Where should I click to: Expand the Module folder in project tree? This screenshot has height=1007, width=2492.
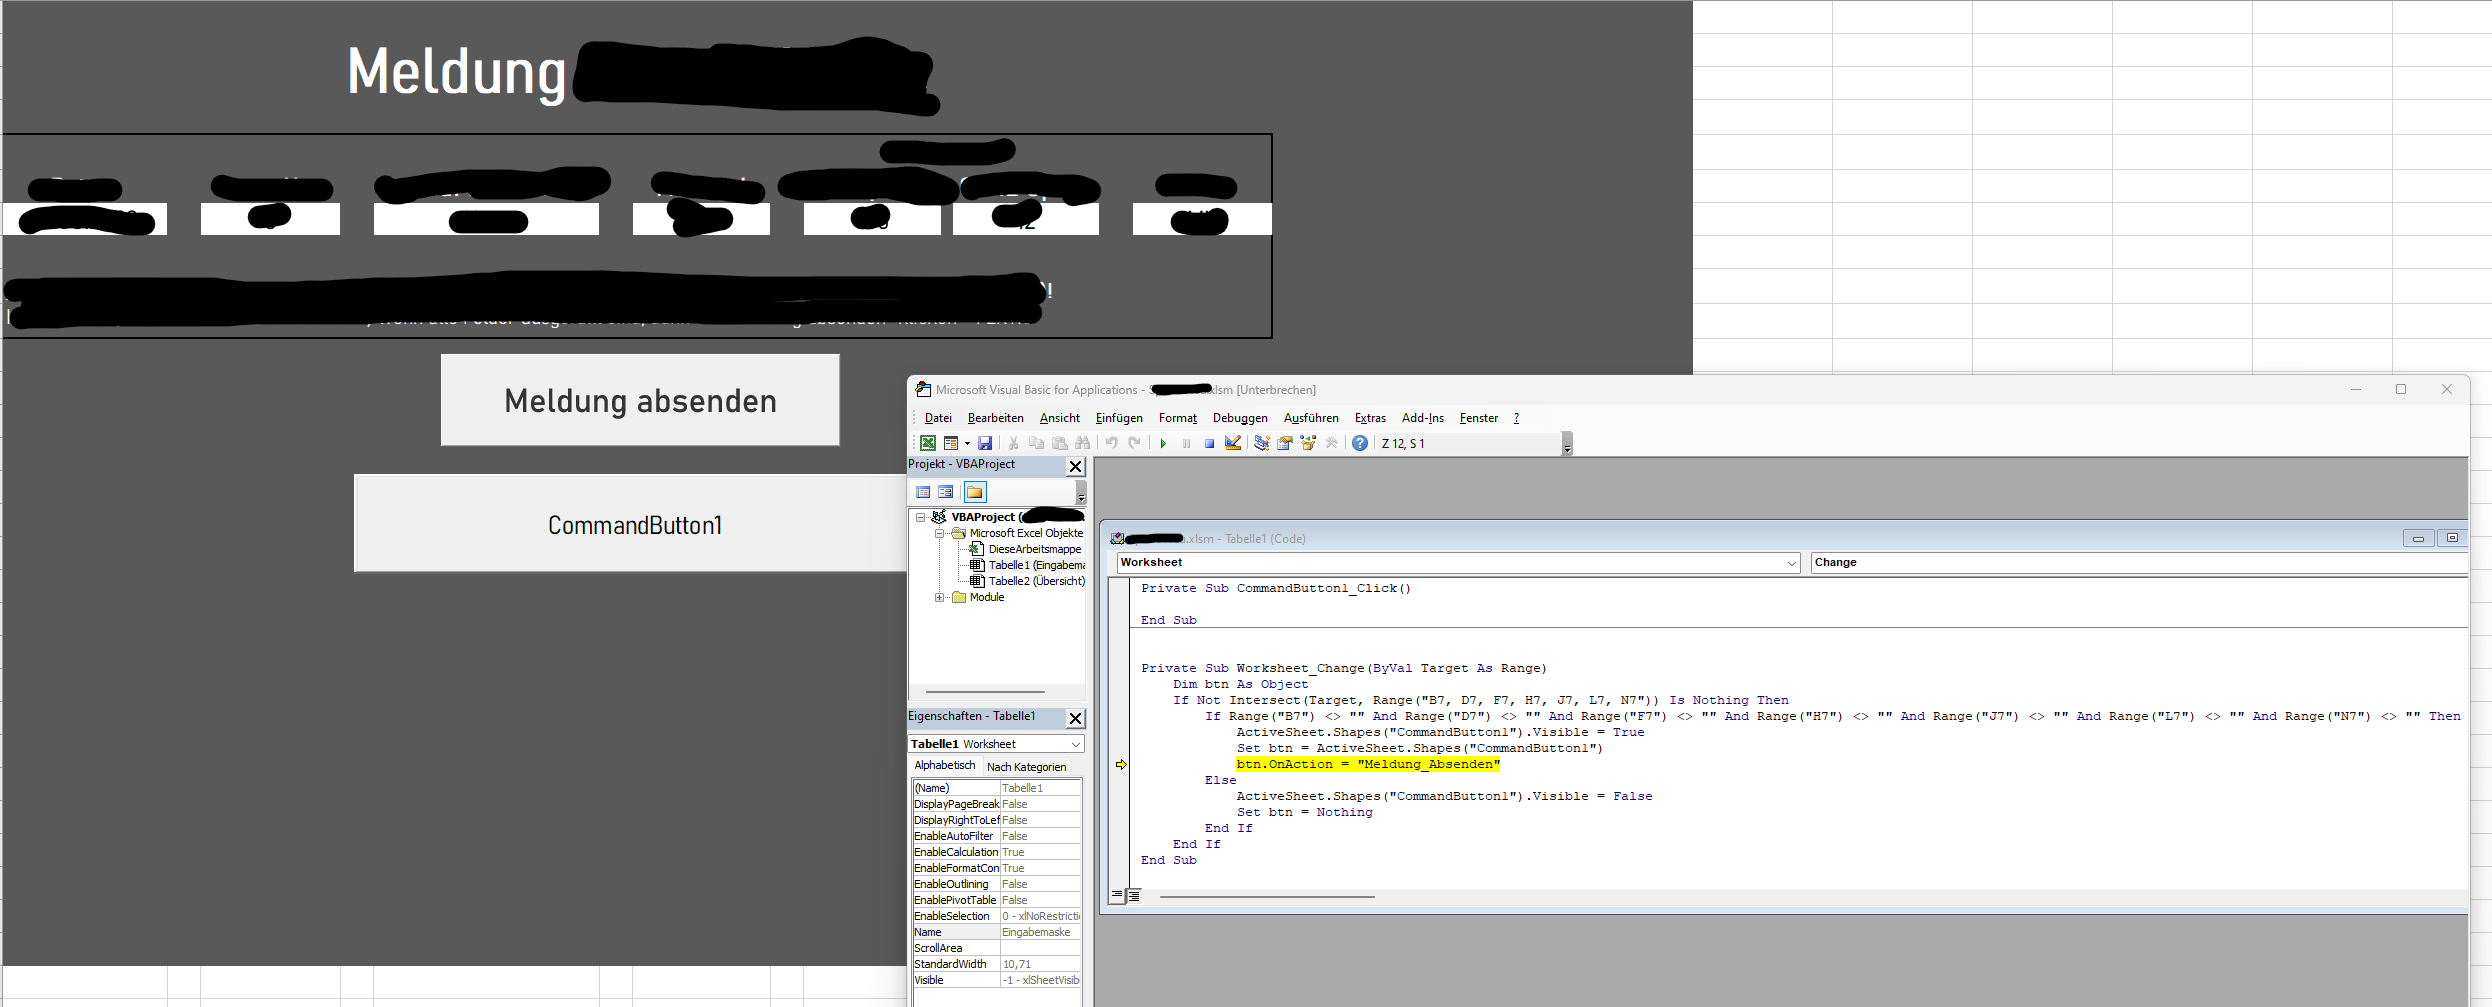click(x=940, y=597)
